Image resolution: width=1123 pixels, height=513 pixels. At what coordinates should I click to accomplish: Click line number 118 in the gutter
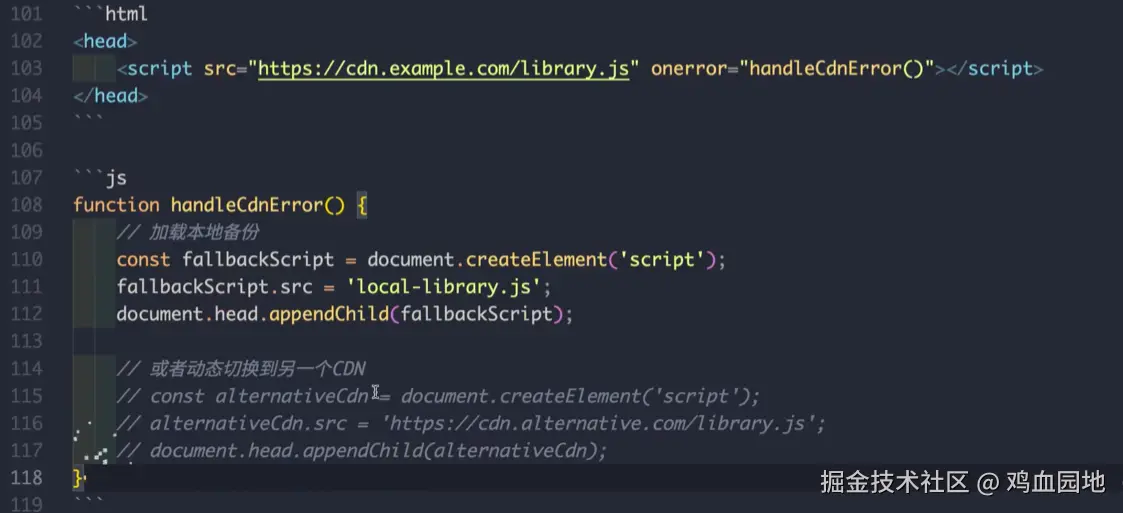pos(26,478)
